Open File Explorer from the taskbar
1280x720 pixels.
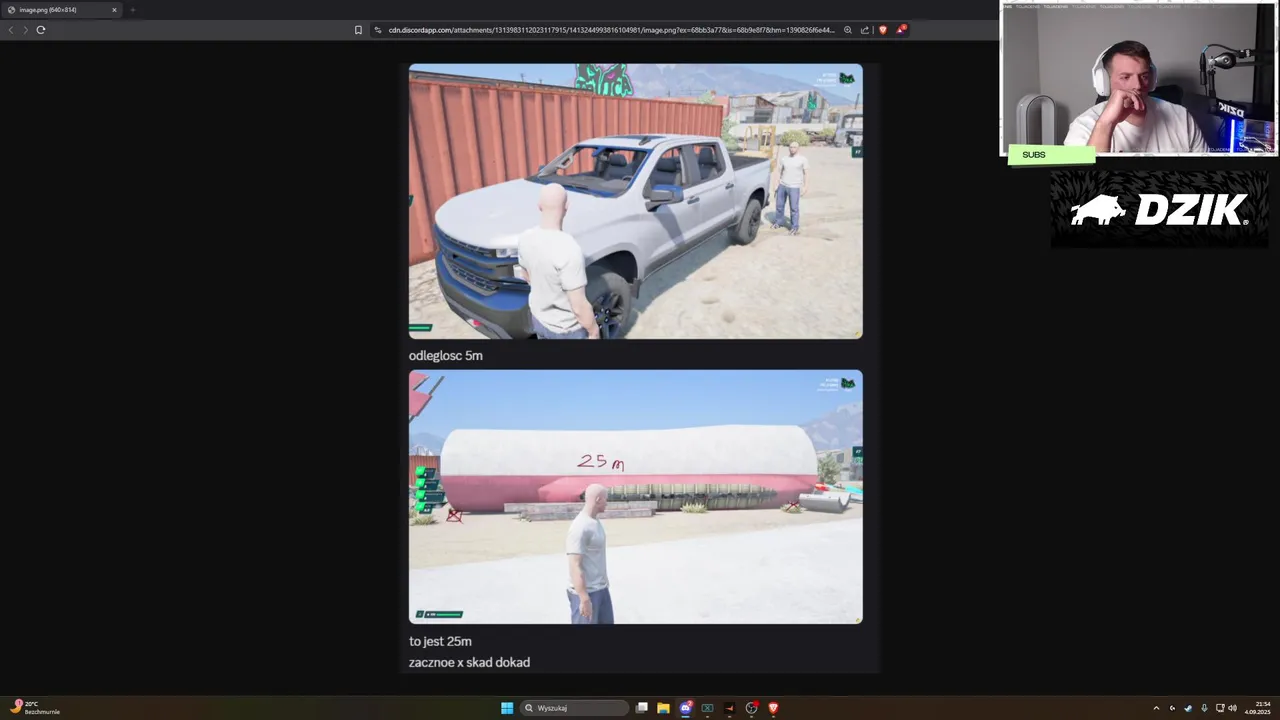point(663,708)
